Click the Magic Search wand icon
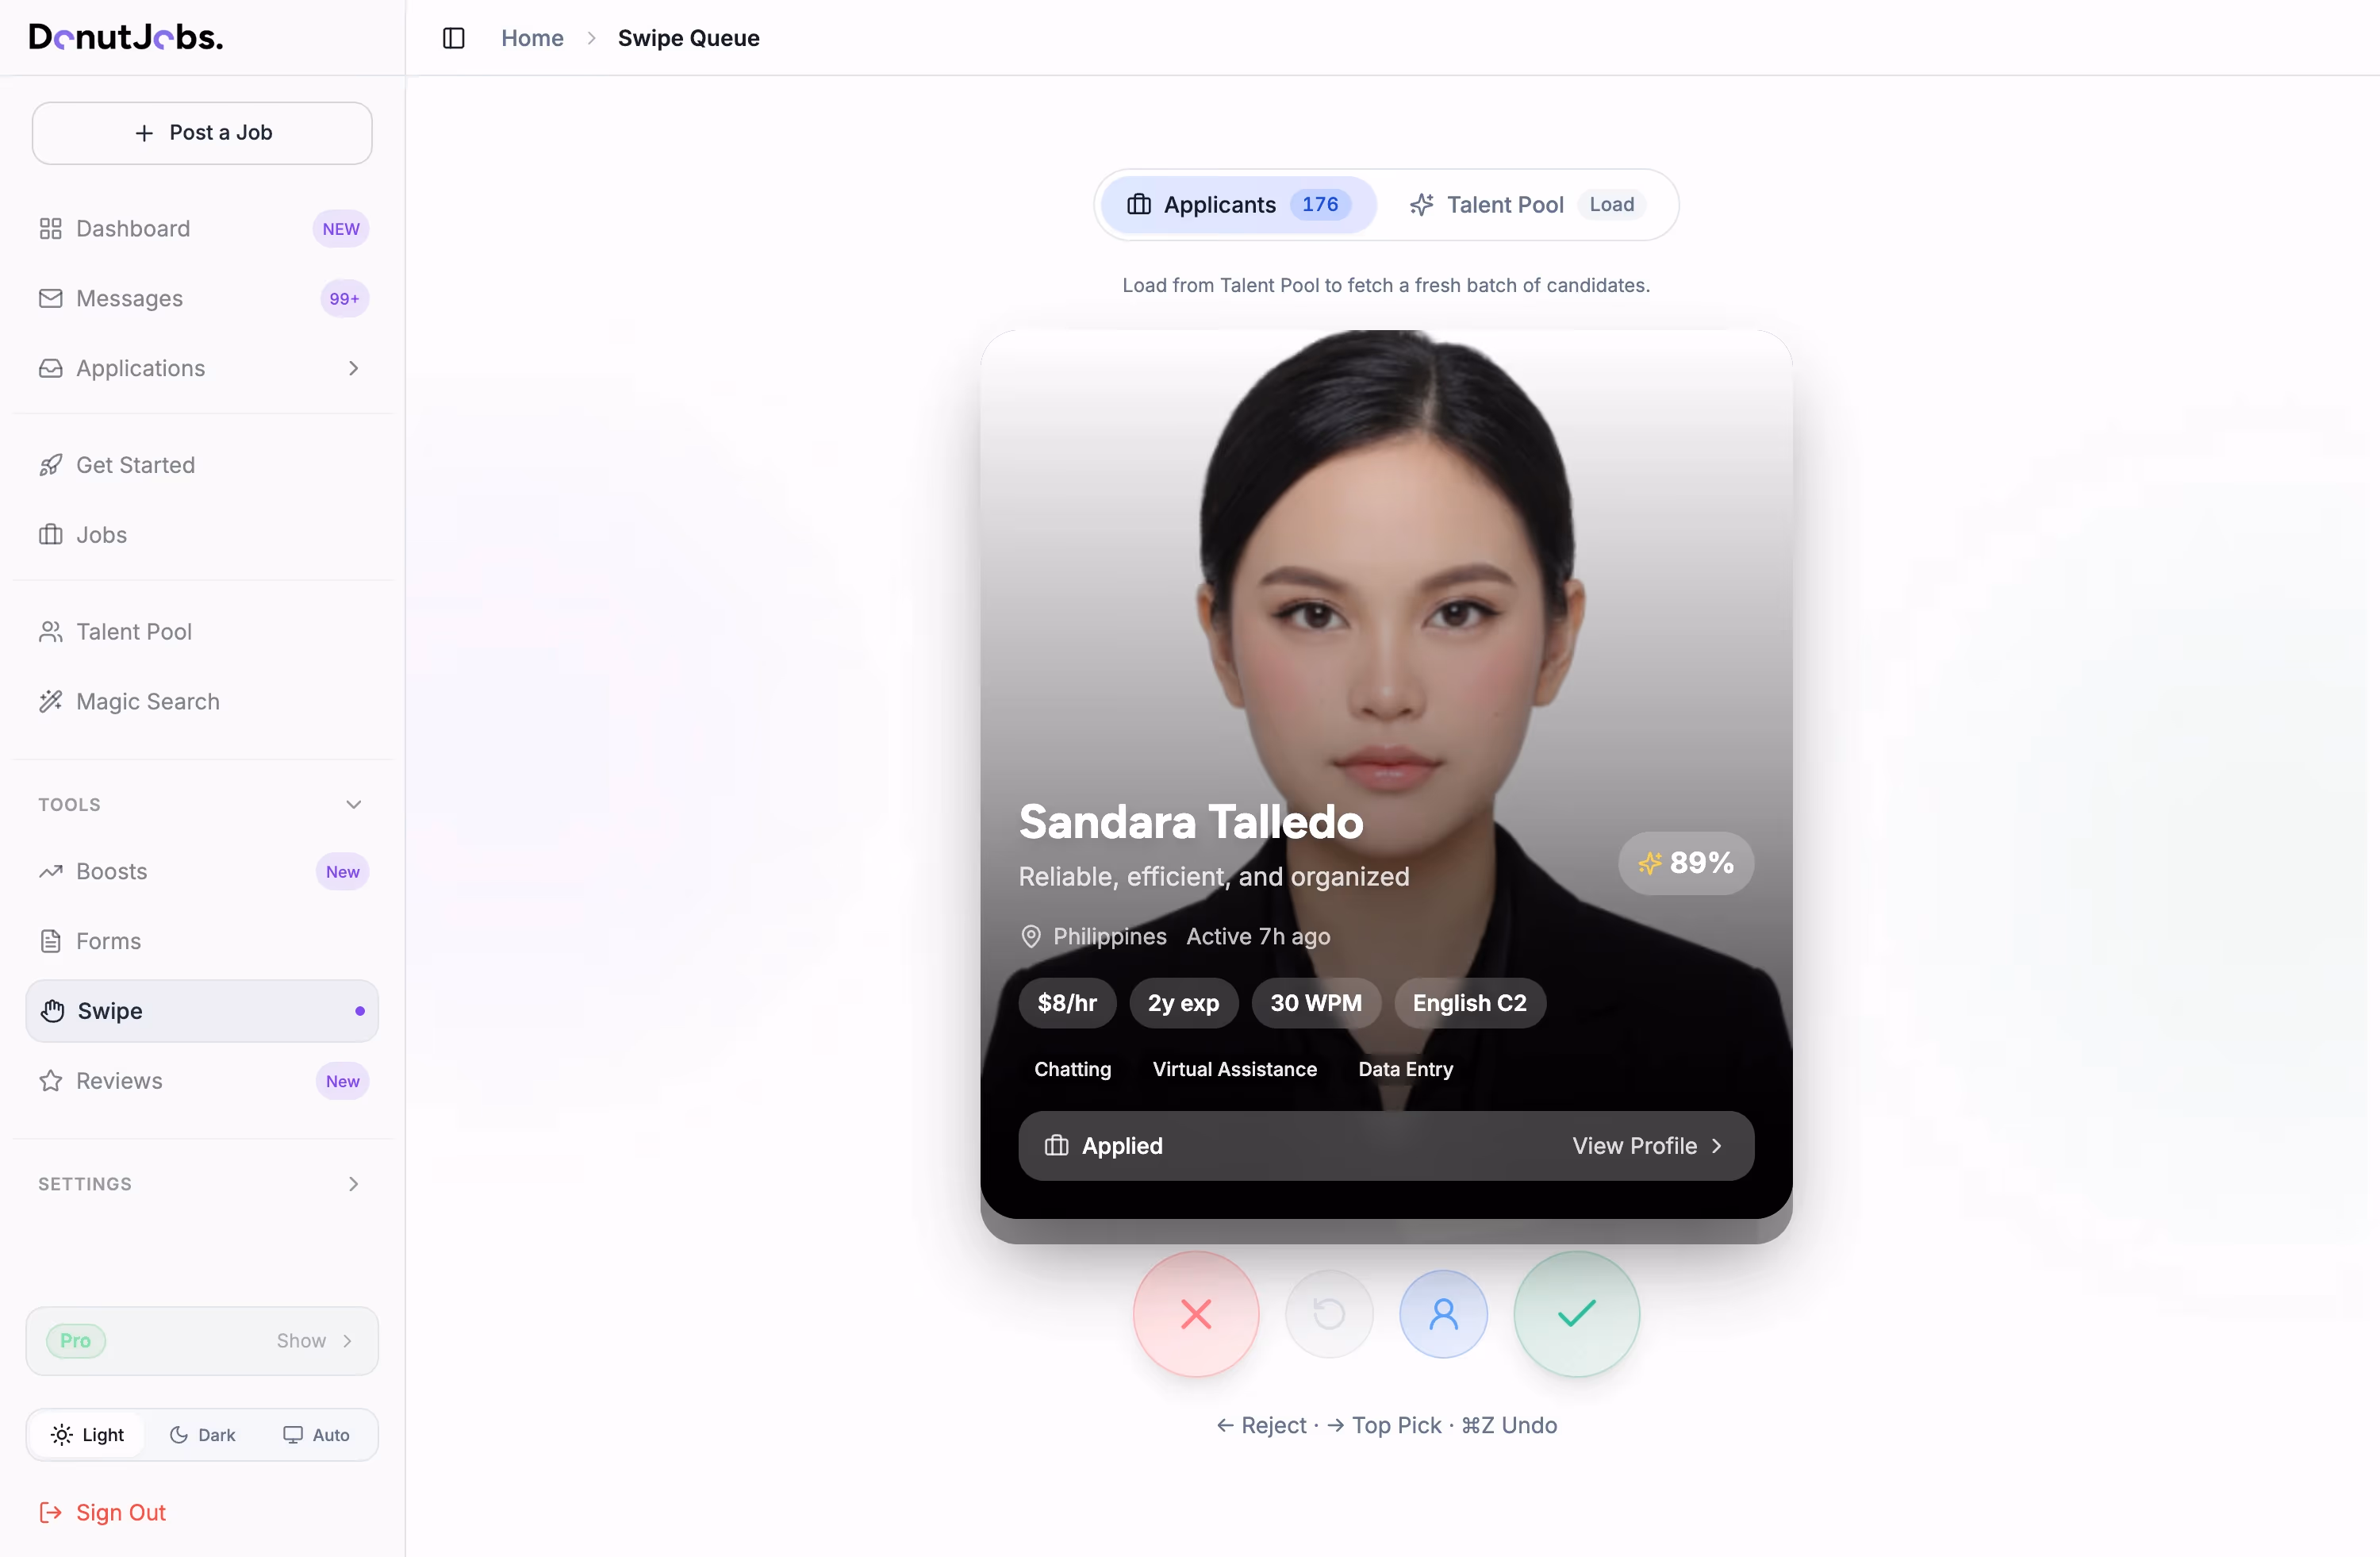This screenshot has height=1557, width=2380. point(51,702)
